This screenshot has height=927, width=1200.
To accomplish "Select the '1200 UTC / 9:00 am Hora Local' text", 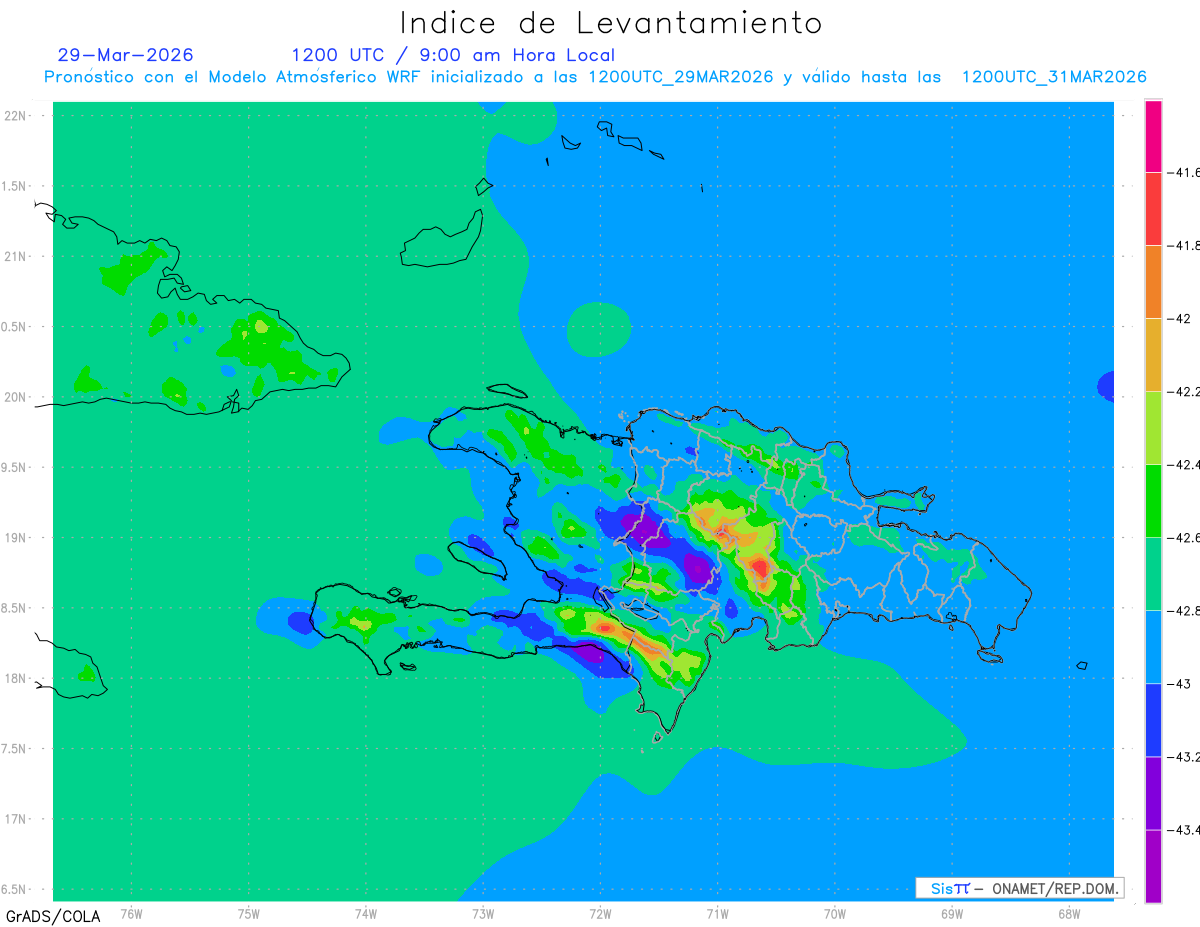I will point(453,55).
